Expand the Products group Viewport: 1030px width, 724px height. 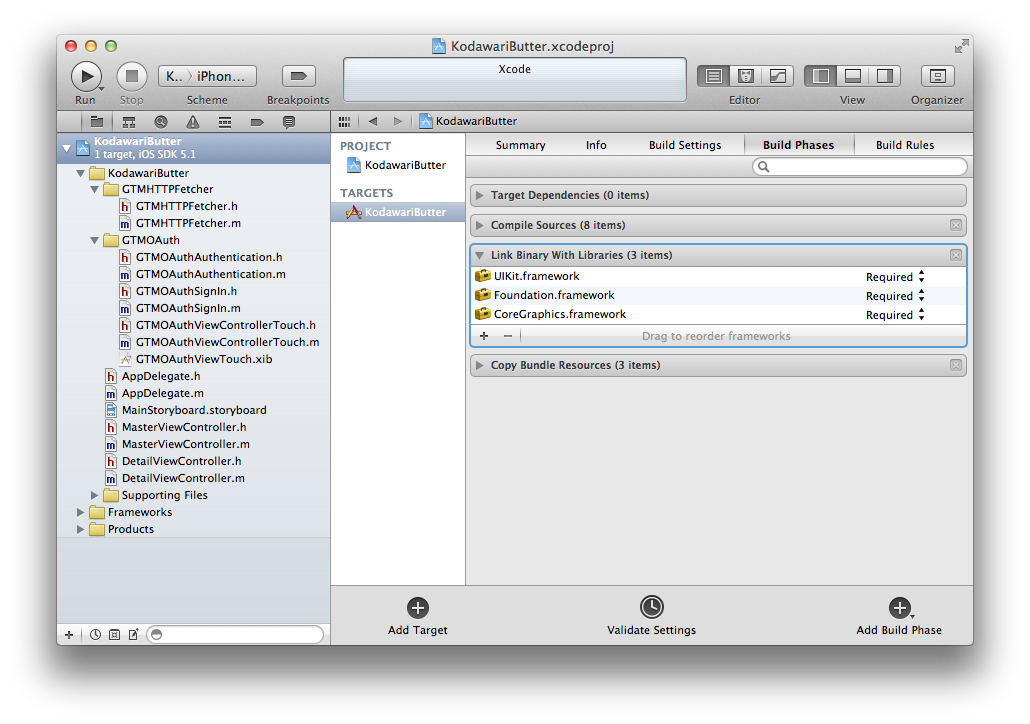(80, 530)
